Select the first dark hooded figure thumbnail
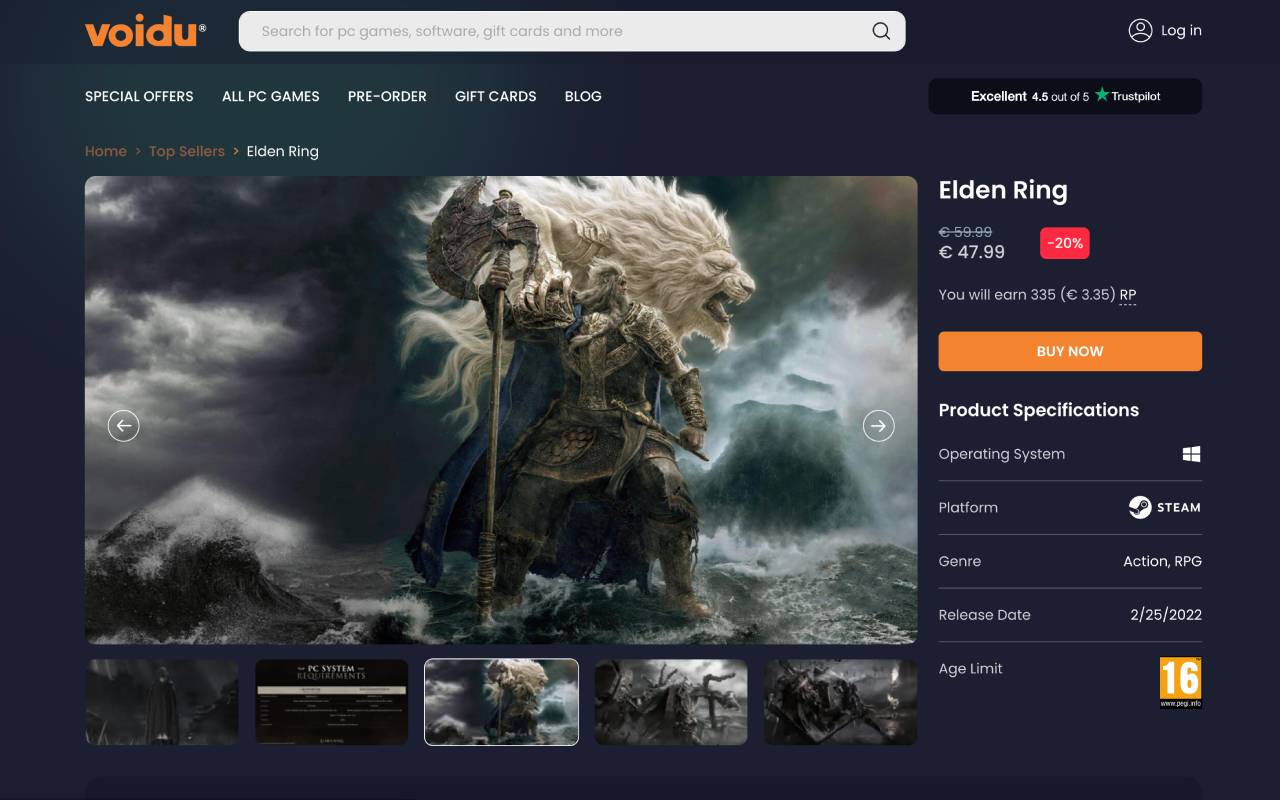1280x800 pixels. pos(162,702)
